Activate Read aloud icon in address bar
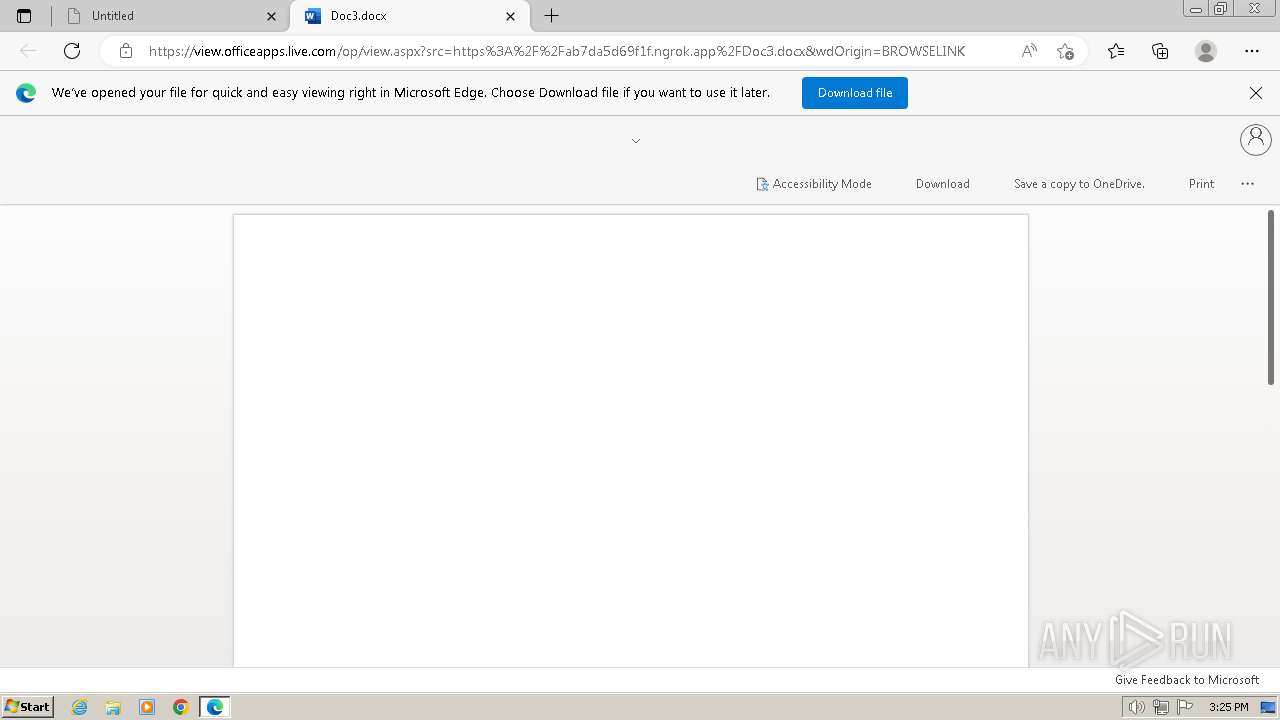Image resolution: width=1280 pixels, height=720 pixels. tap(1029, 51)
